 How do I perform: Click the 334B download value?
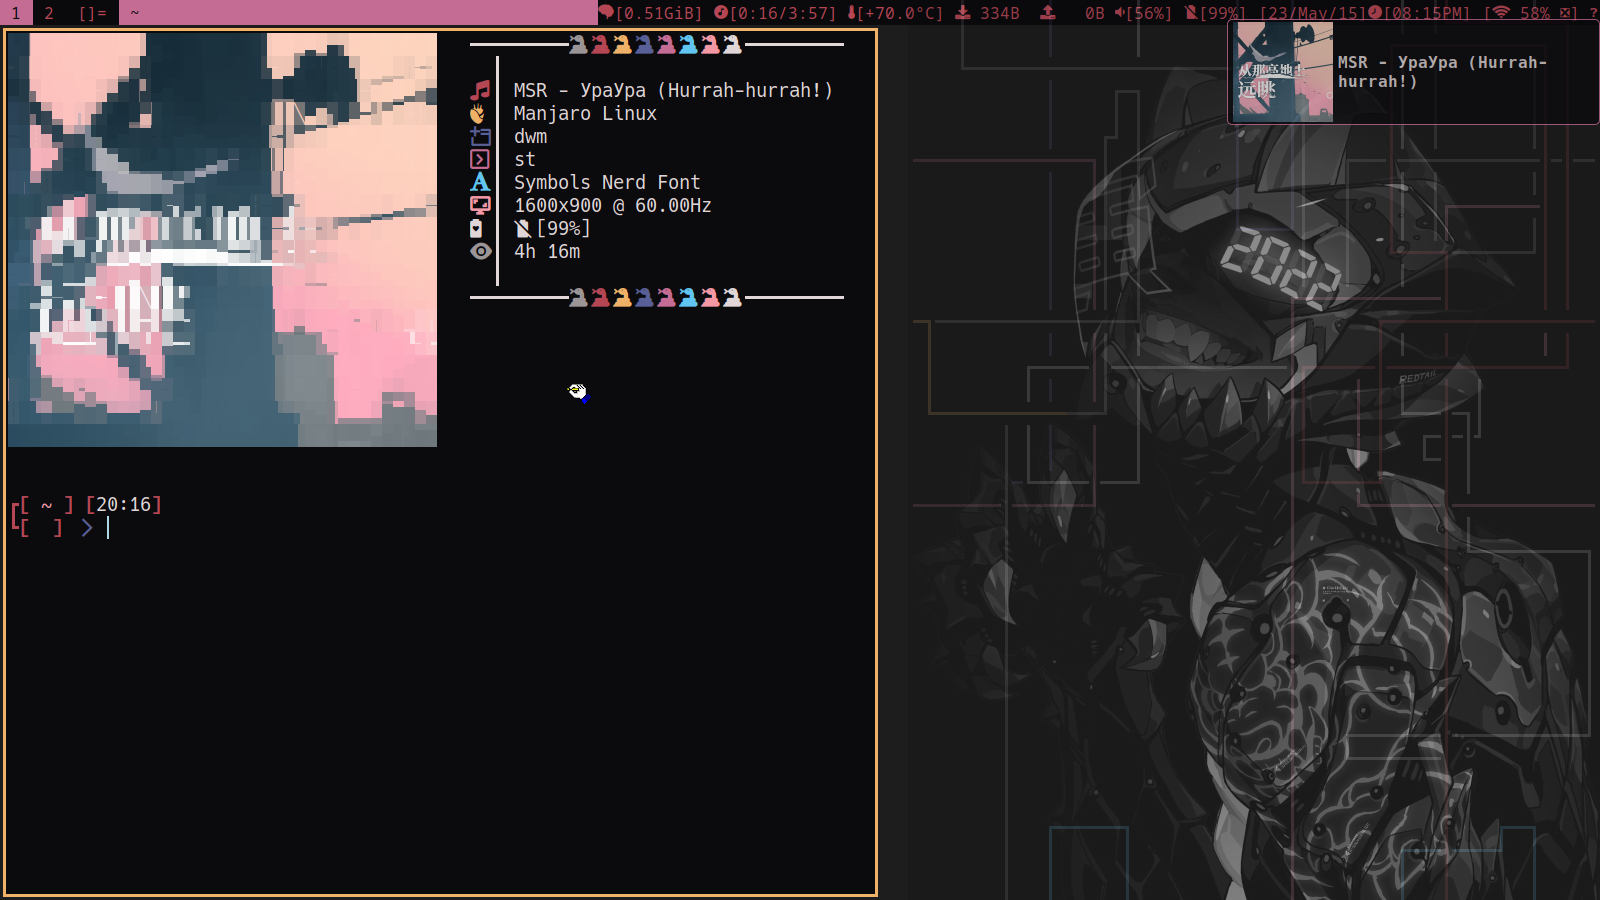[1000, 13]
